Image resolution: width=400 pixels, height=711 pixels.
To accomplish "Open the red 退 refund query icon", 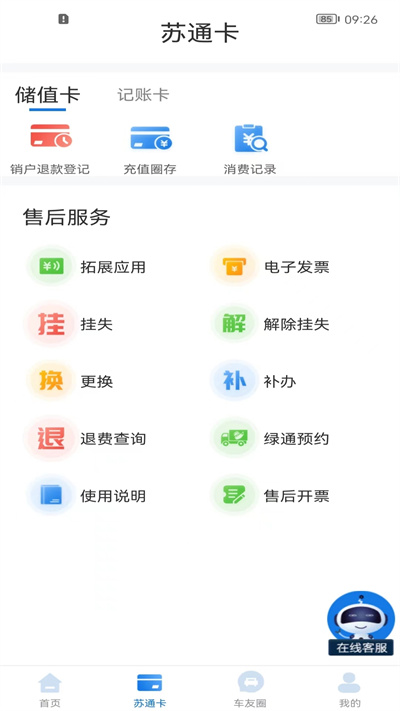I will pyautogui.click(x=51, y=438).
